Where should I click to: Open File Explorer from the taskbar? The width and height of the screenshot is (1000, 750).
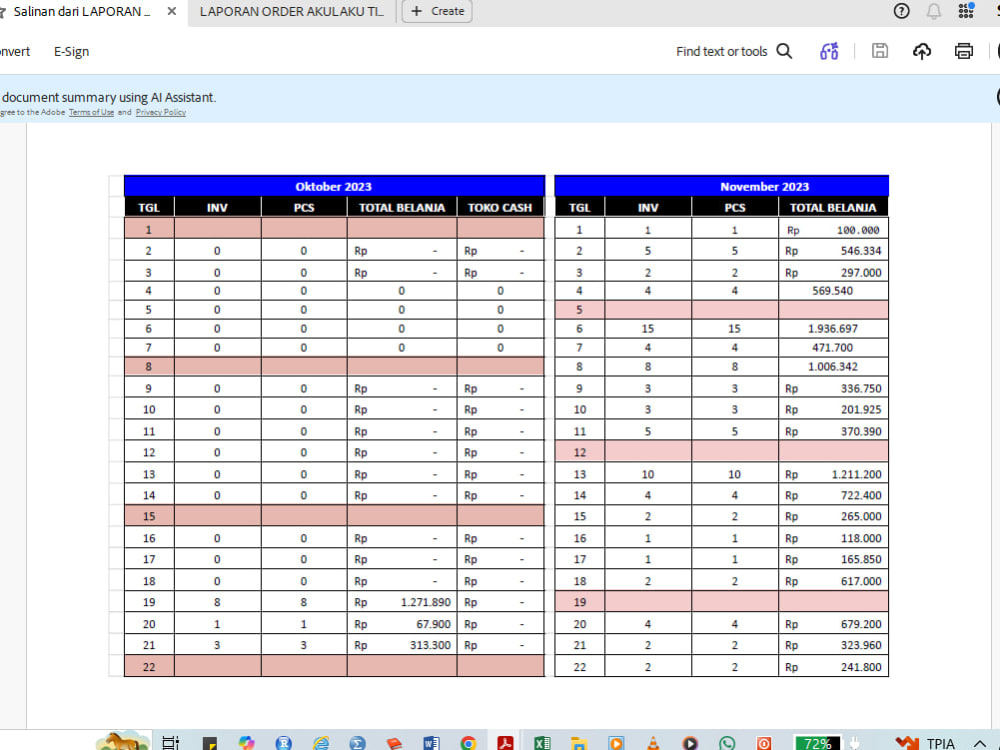point(578,742)
